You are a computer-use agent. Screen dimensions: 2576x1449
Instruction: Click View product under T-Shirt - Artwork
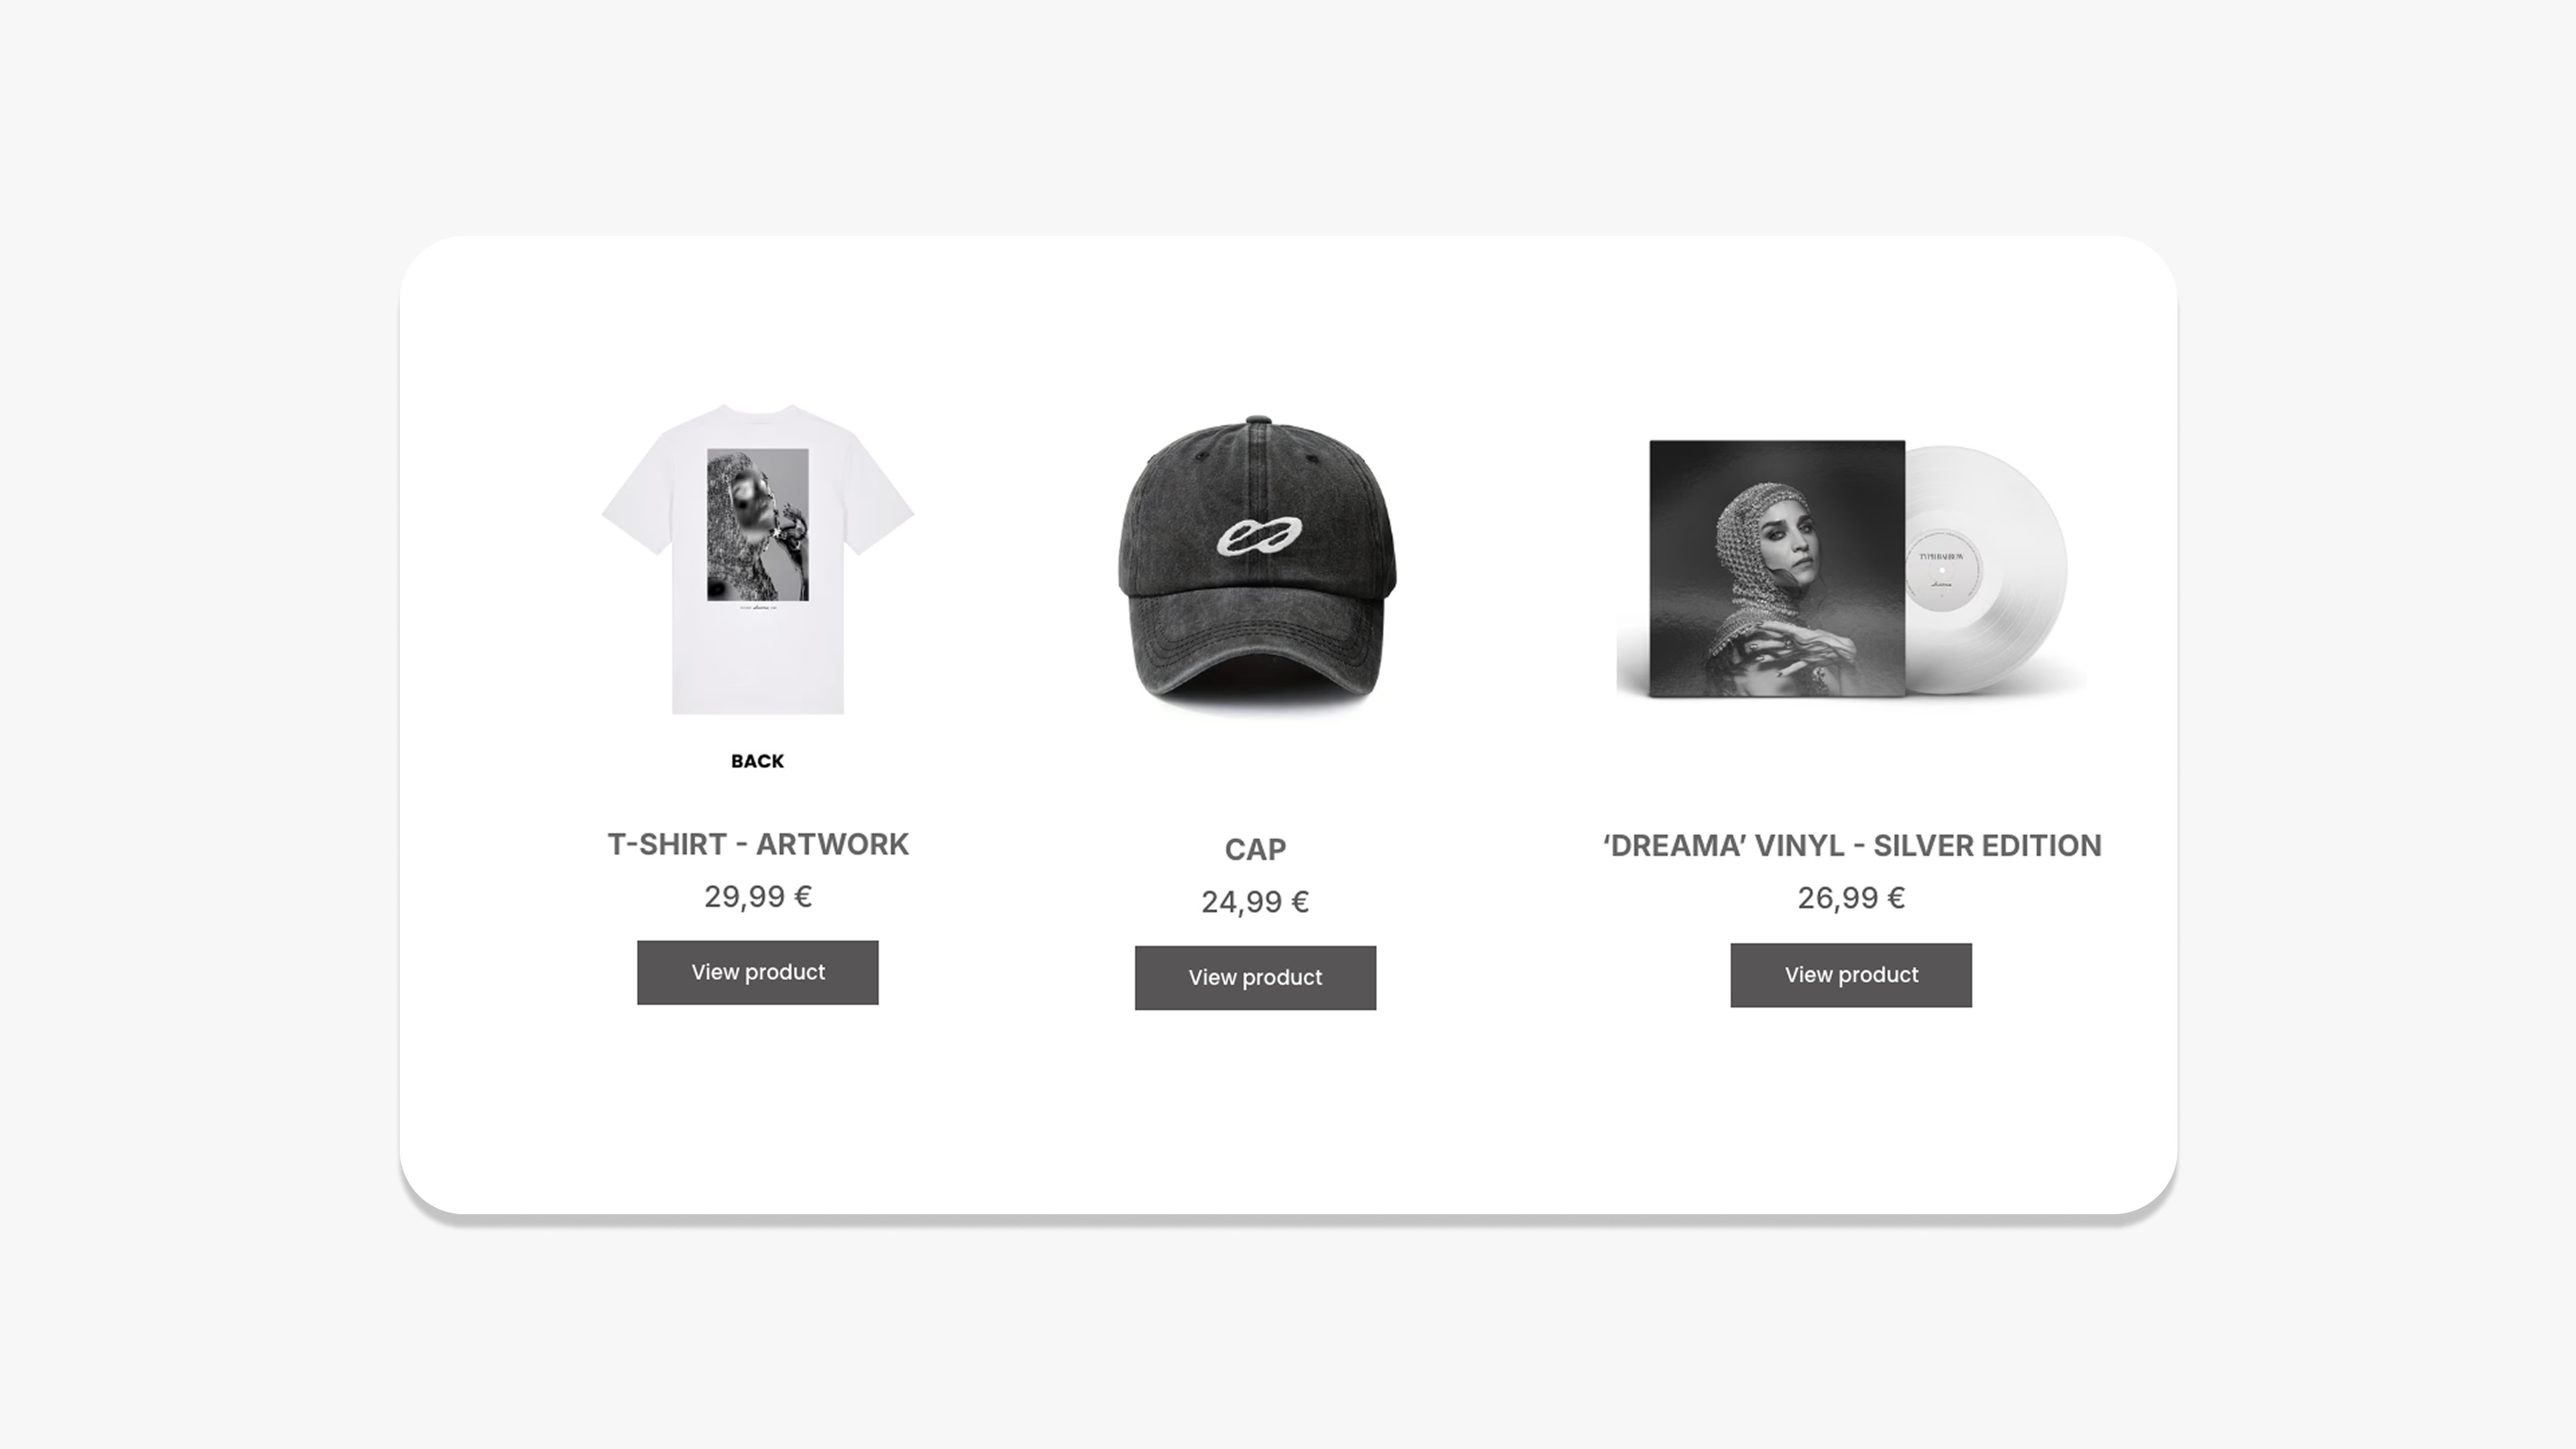757,972
